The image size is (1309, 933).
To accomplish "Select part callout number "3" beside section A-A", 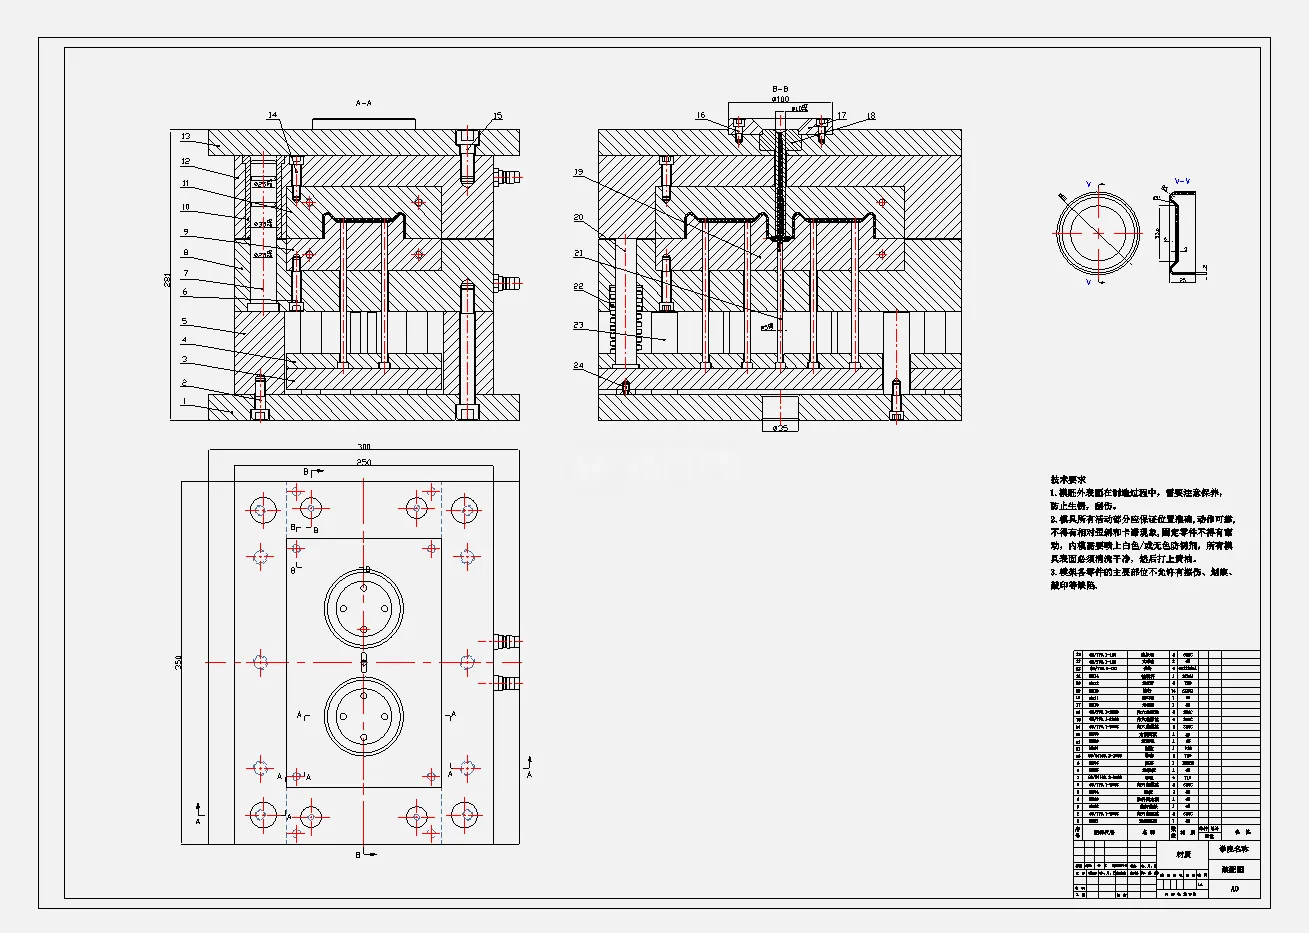I will coord(184,359).
